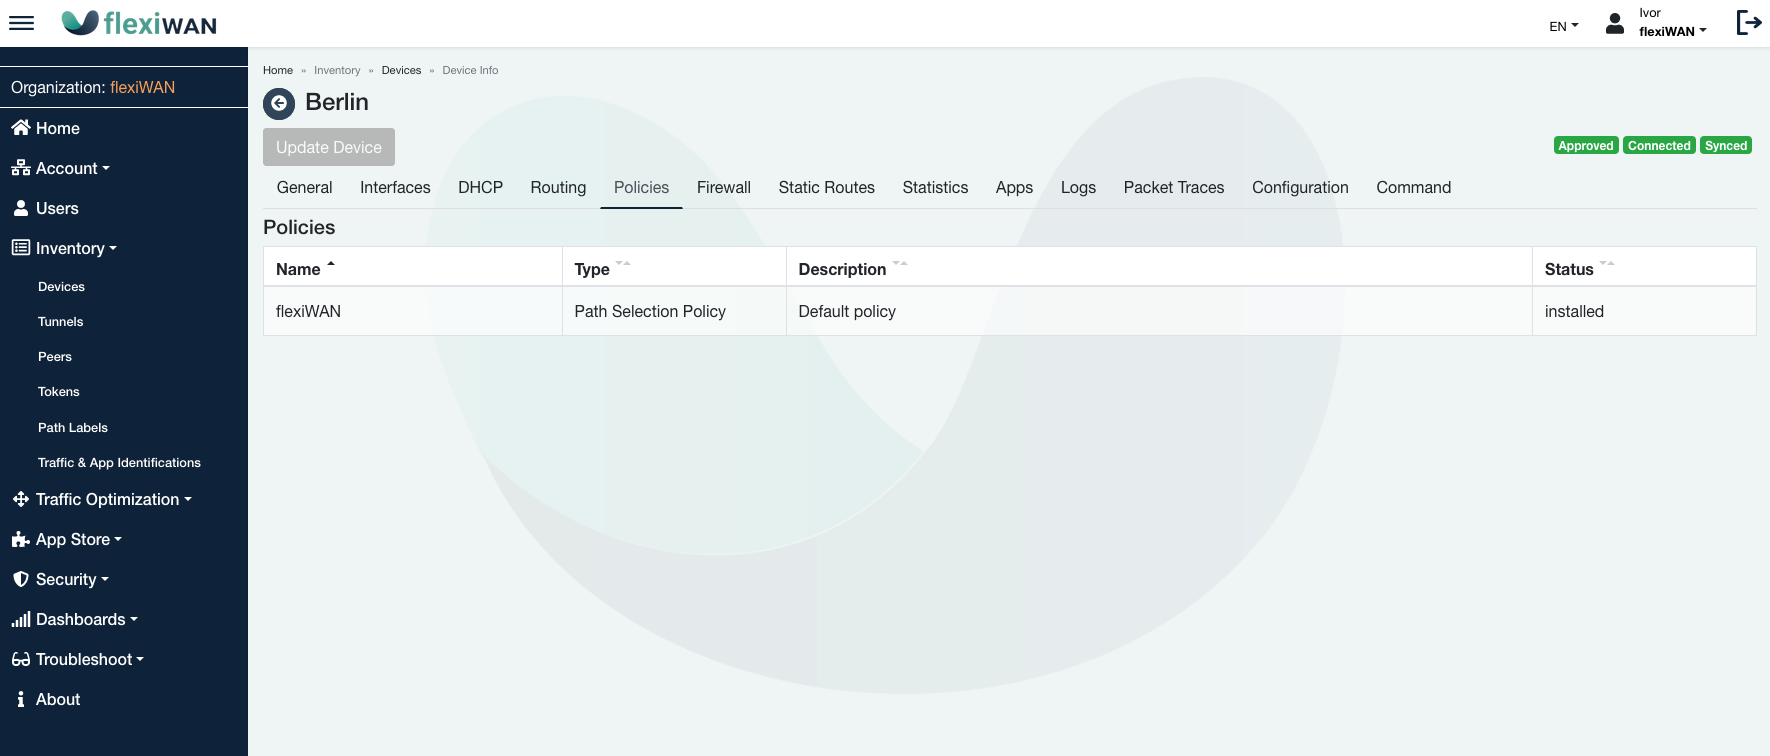Toggle sort on the Status column

pos(1606,265)
